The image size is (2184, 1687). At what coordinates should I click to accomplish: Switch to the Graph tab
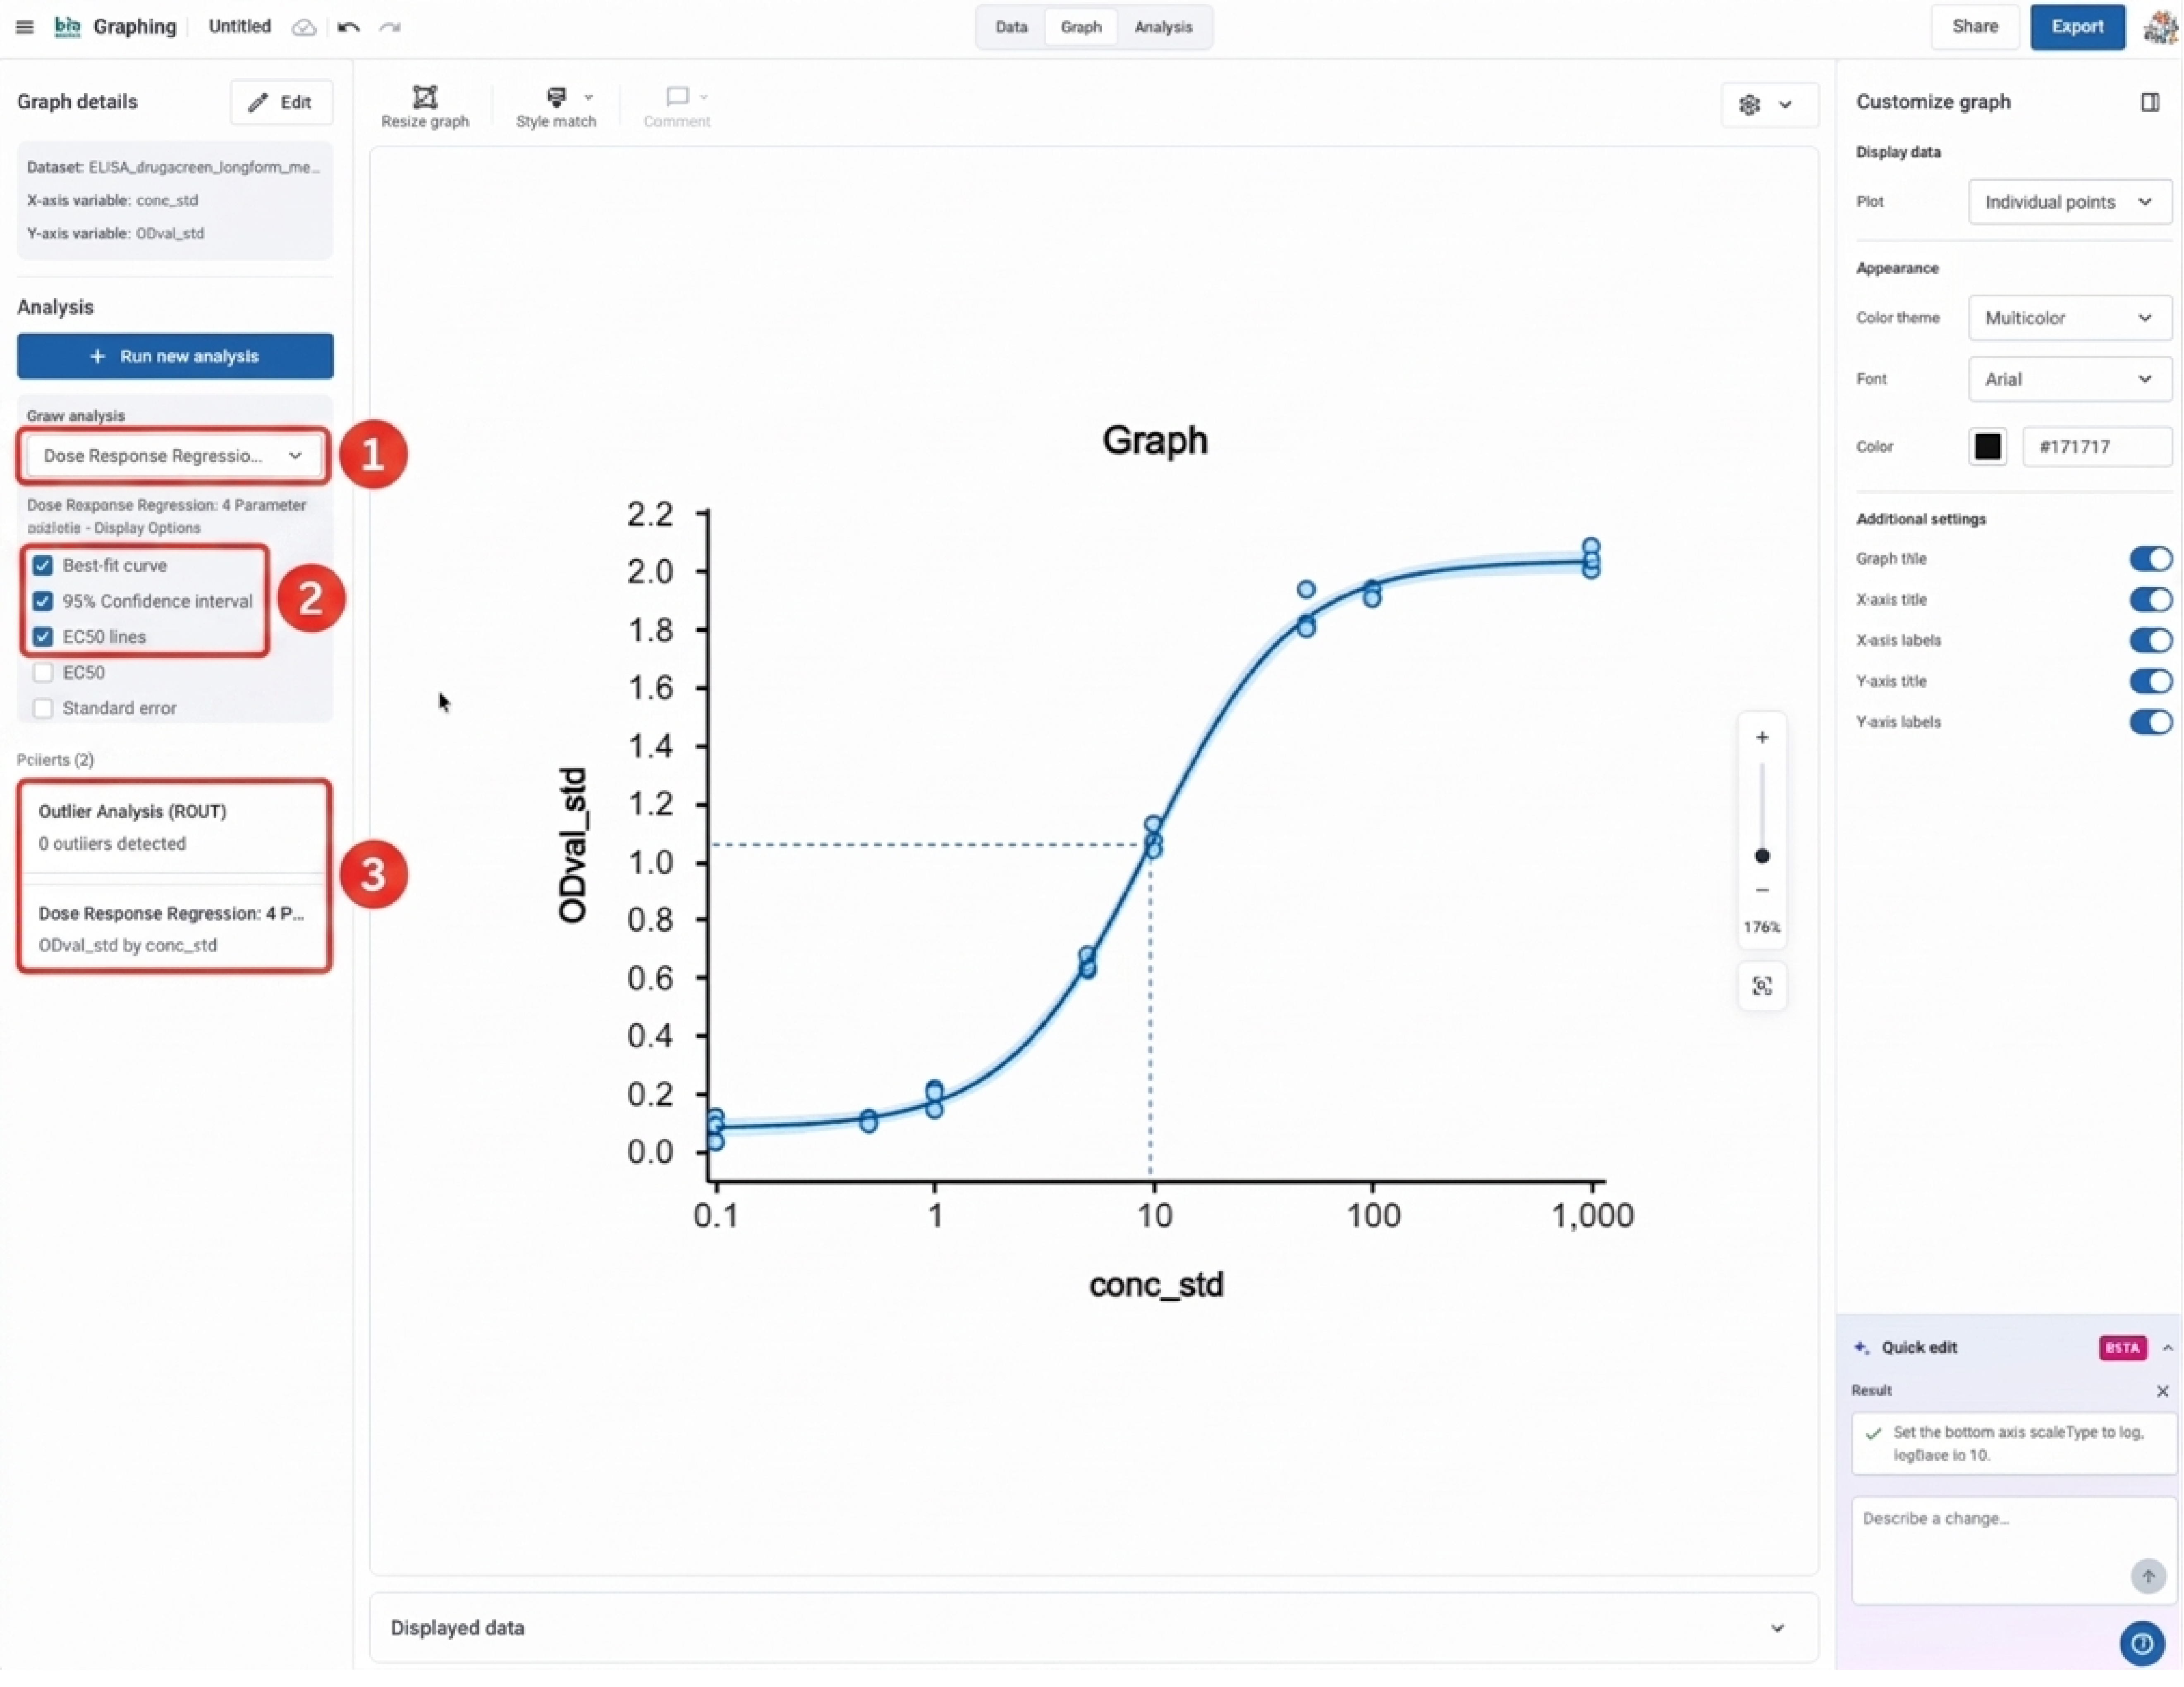click(x=1081, y=27)
